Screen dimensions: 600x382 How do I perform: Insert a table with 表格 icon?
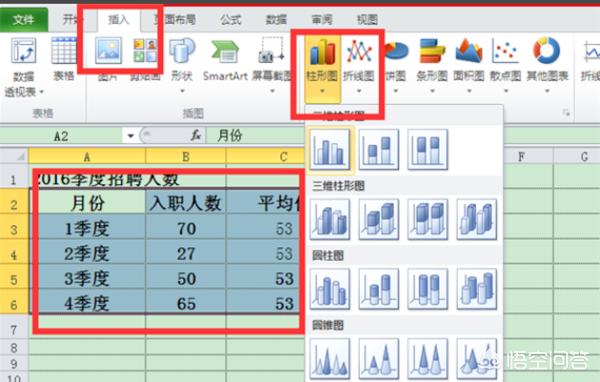64,51
